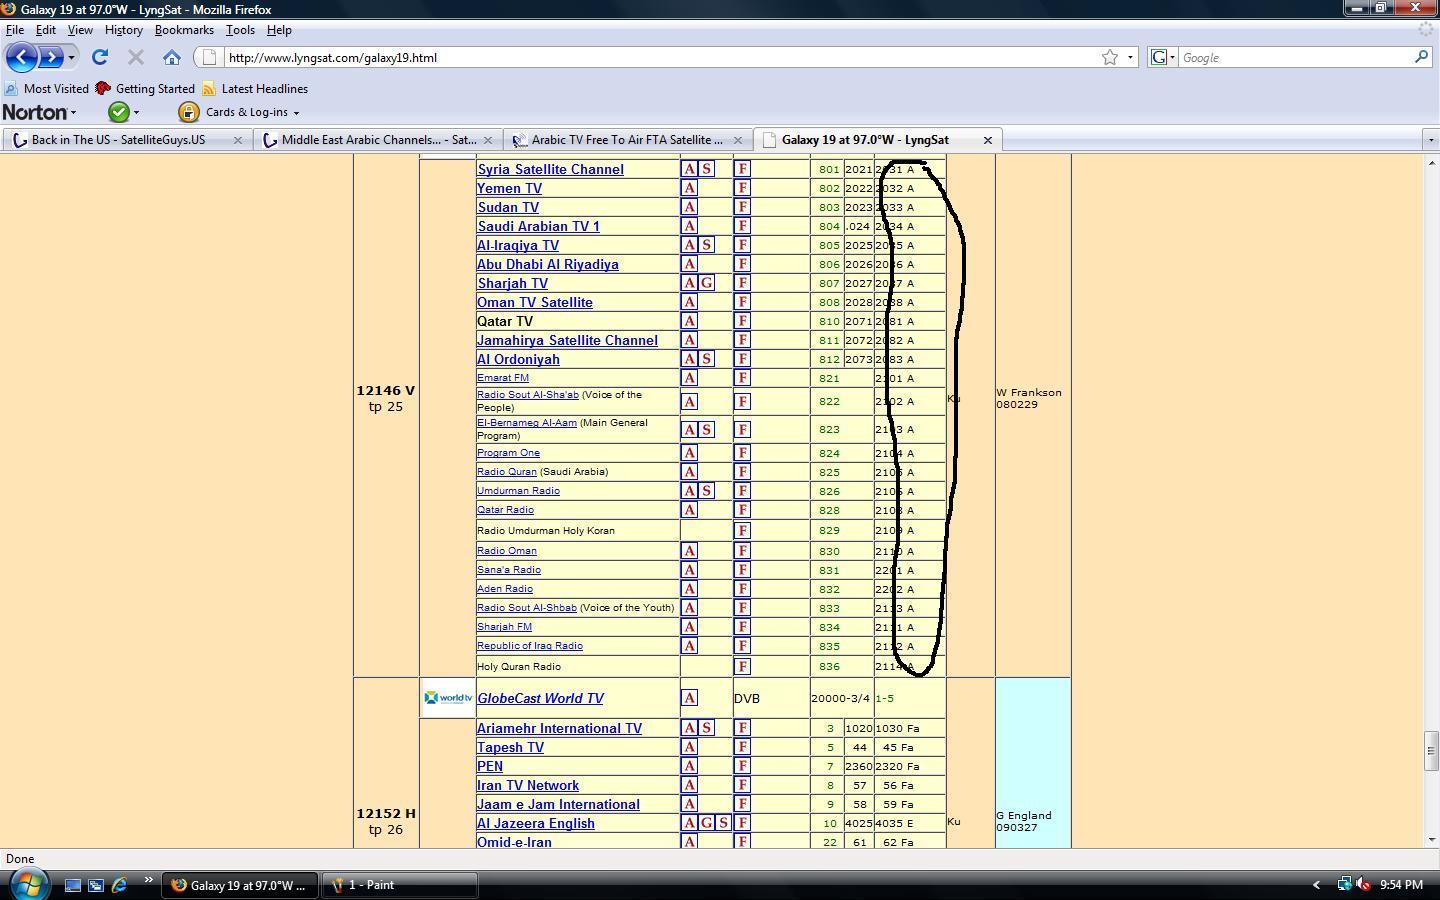Open Jamahirya Satellite Channel link

[567, 340]
